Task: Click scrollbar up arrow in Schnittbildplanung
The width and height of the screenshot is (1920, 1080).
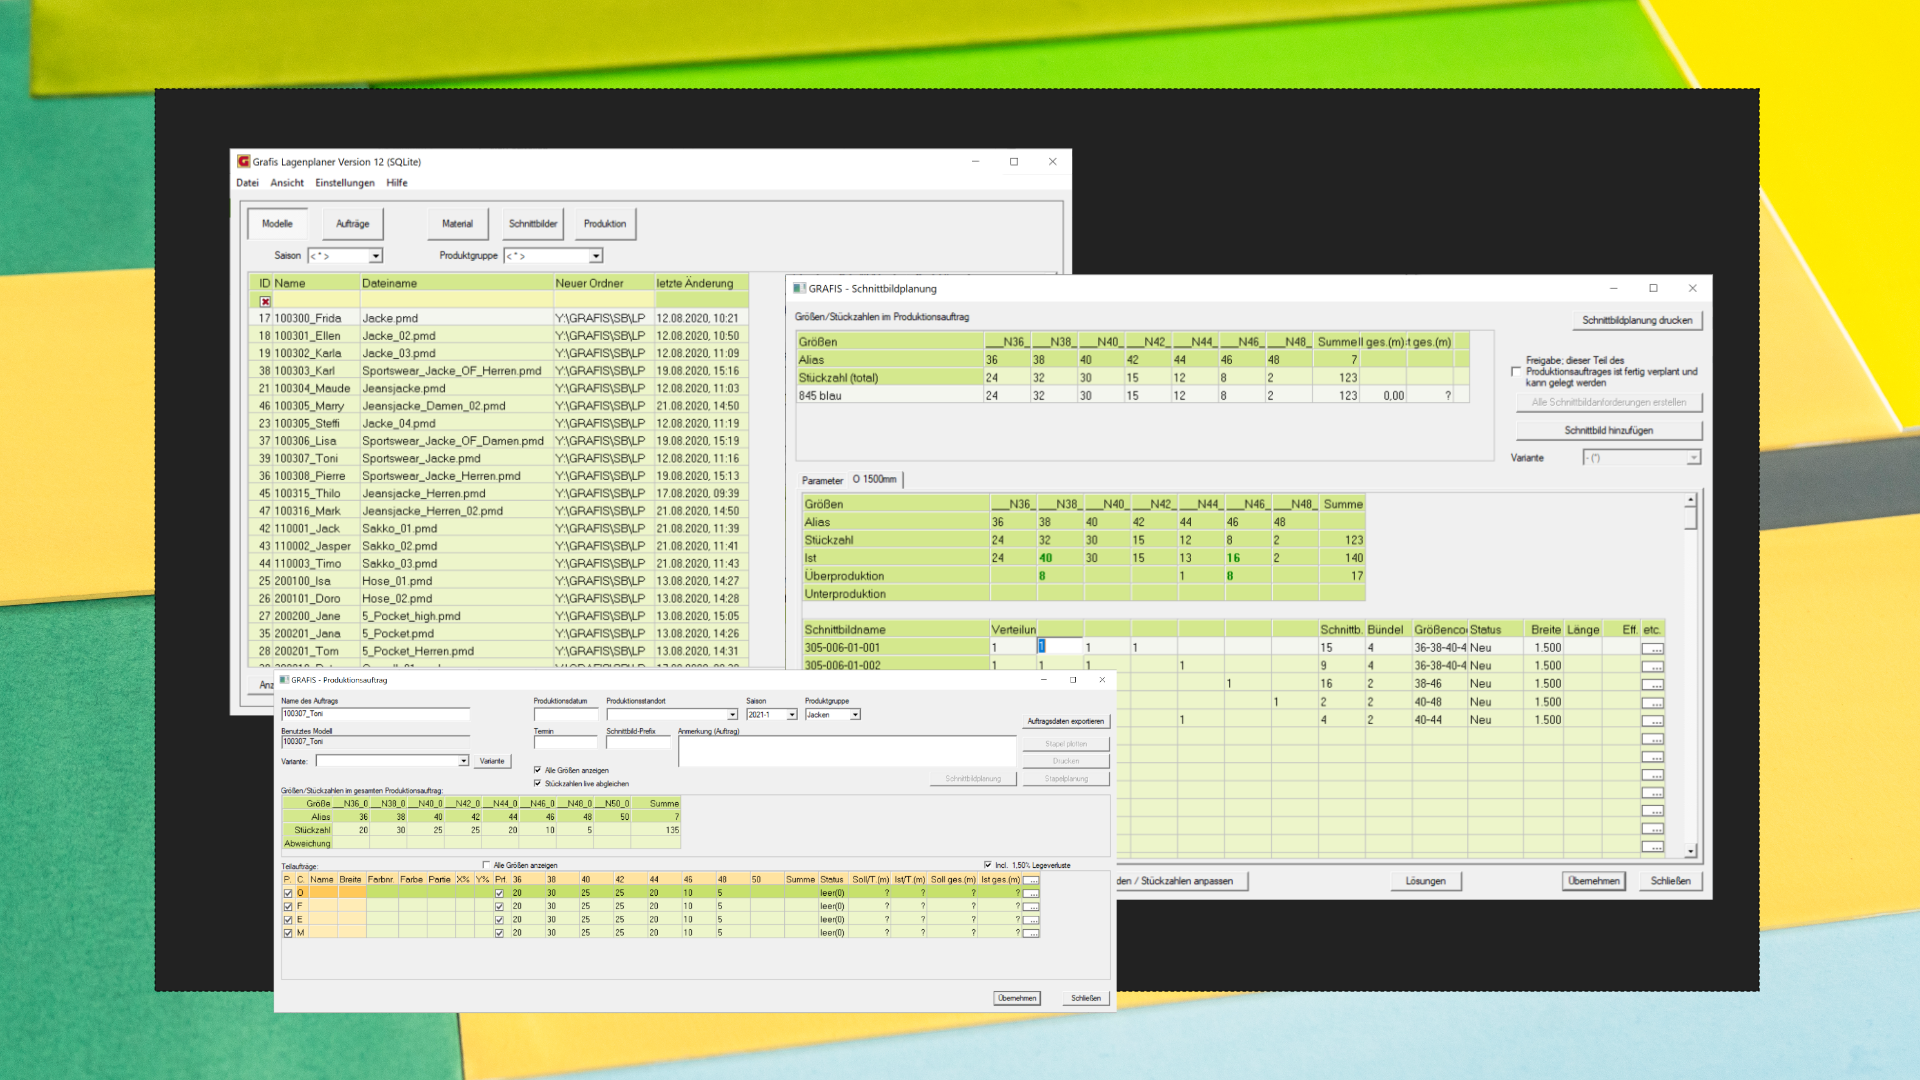Action: (1691, 499)
